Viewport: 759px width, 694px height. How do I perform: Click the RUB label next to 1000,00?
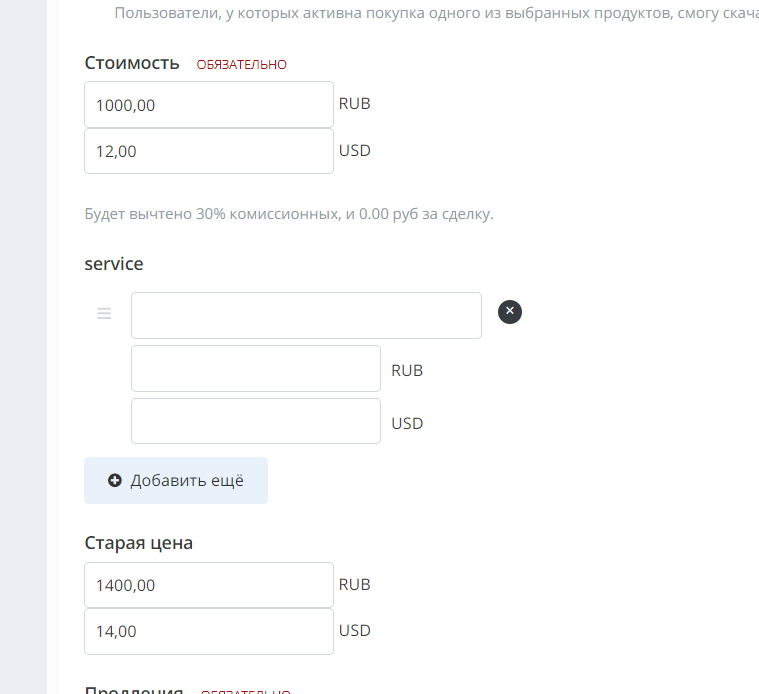point(355,103)
